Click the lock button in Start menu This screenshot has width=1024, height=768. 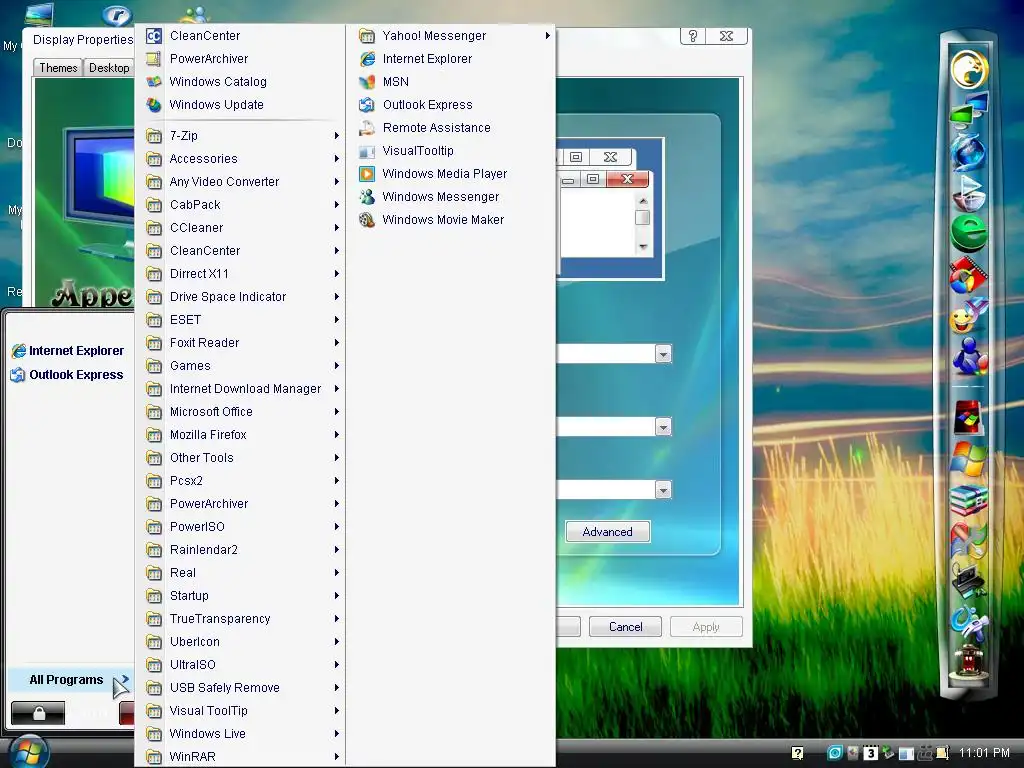click(38, 713)
